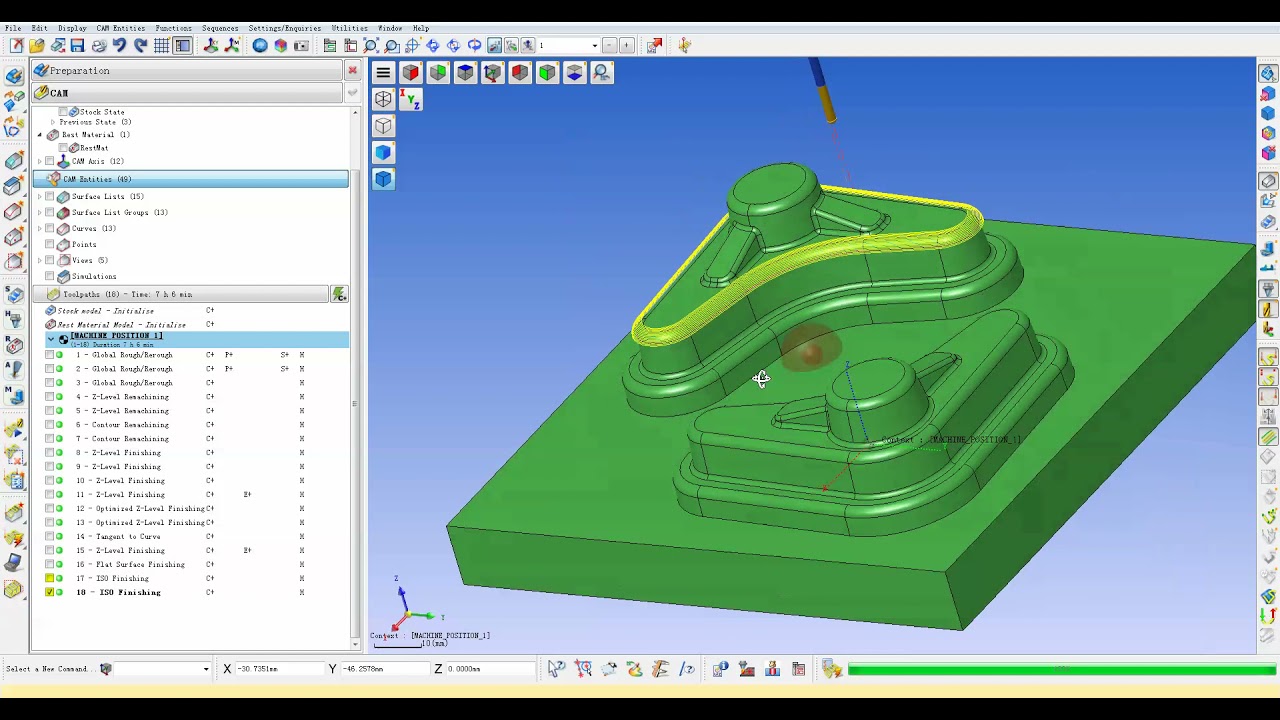
Task: Click the Preparation panel header
Action: (x=187, y=71)
